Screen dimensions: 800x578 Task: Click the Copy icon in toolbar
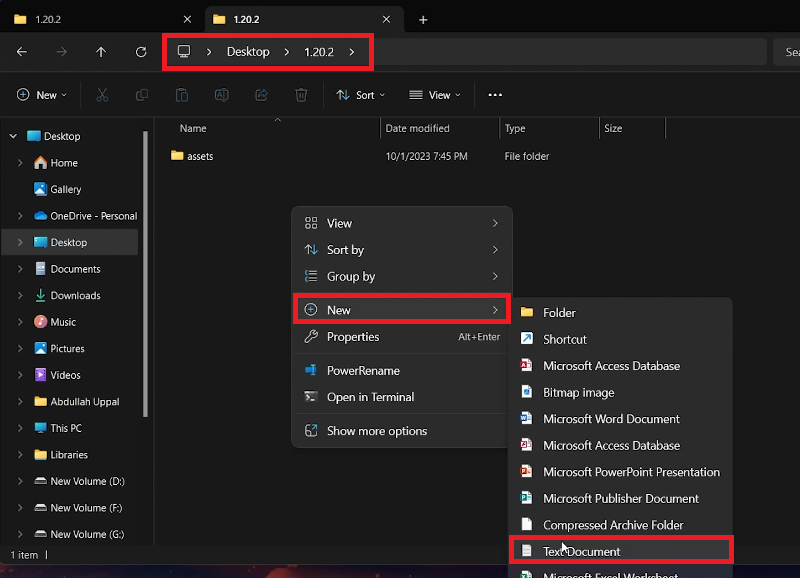click(142, 95)
